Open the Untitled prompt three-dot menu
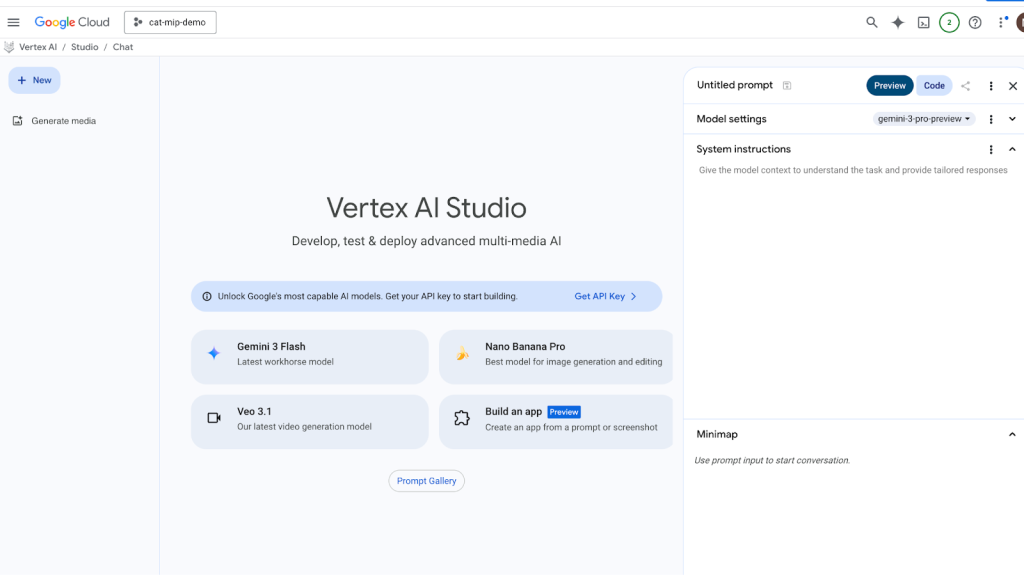The height and width of the screenshot is (575, 1024). click(991, 86)
